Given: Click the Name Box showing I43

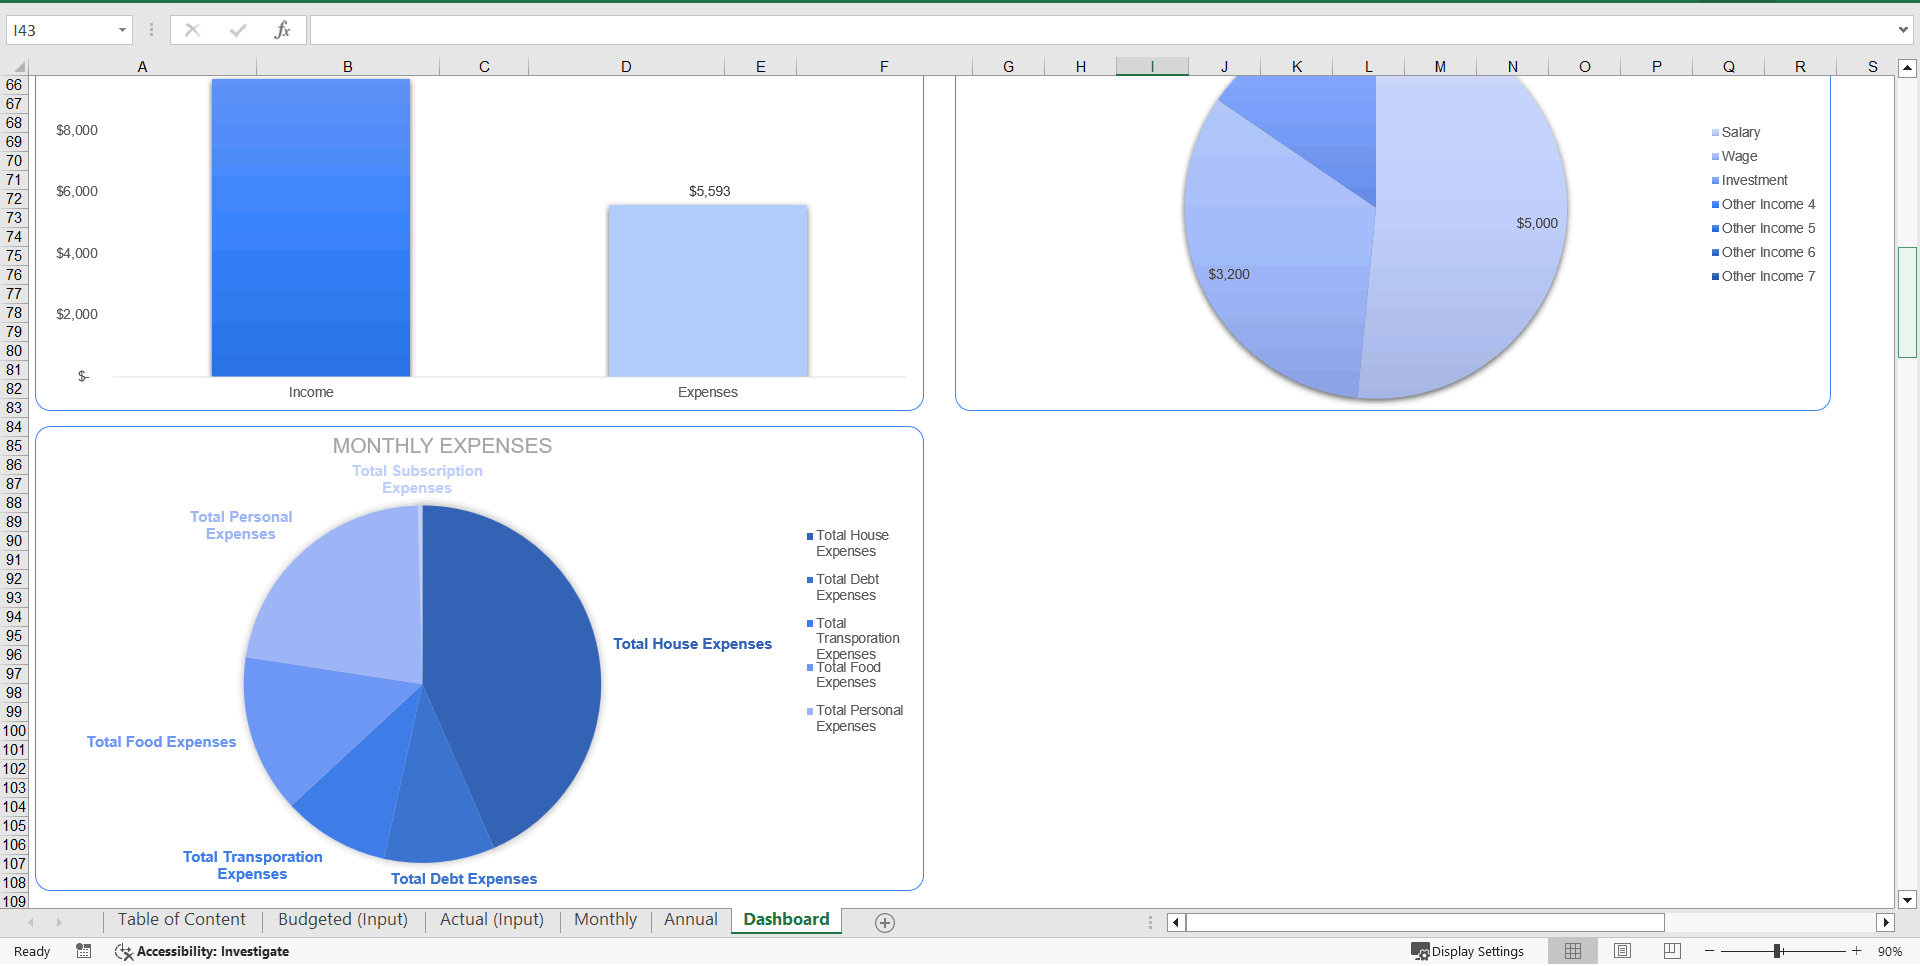Looking at the screenshot, I should coord(60,30).
